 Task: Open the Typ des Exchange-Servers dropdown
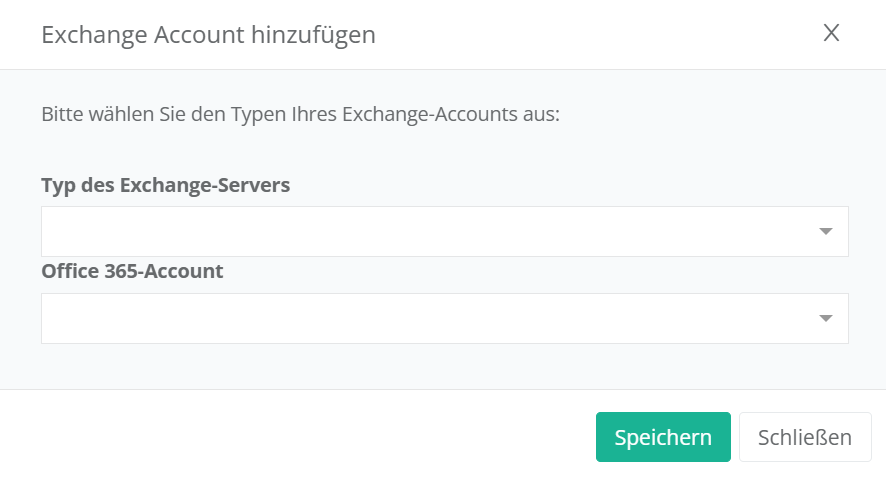coord(444,231)
